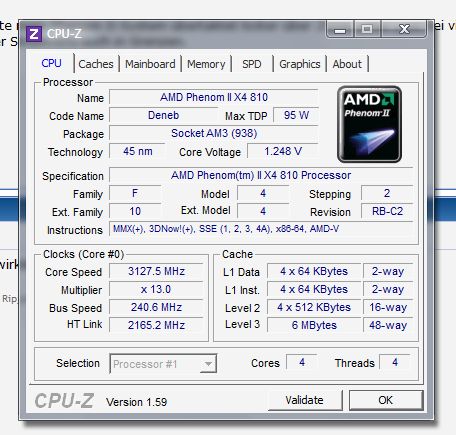The image size is (456, 435).
Task: Click the Validate button
Action: (x=304, y=400)
